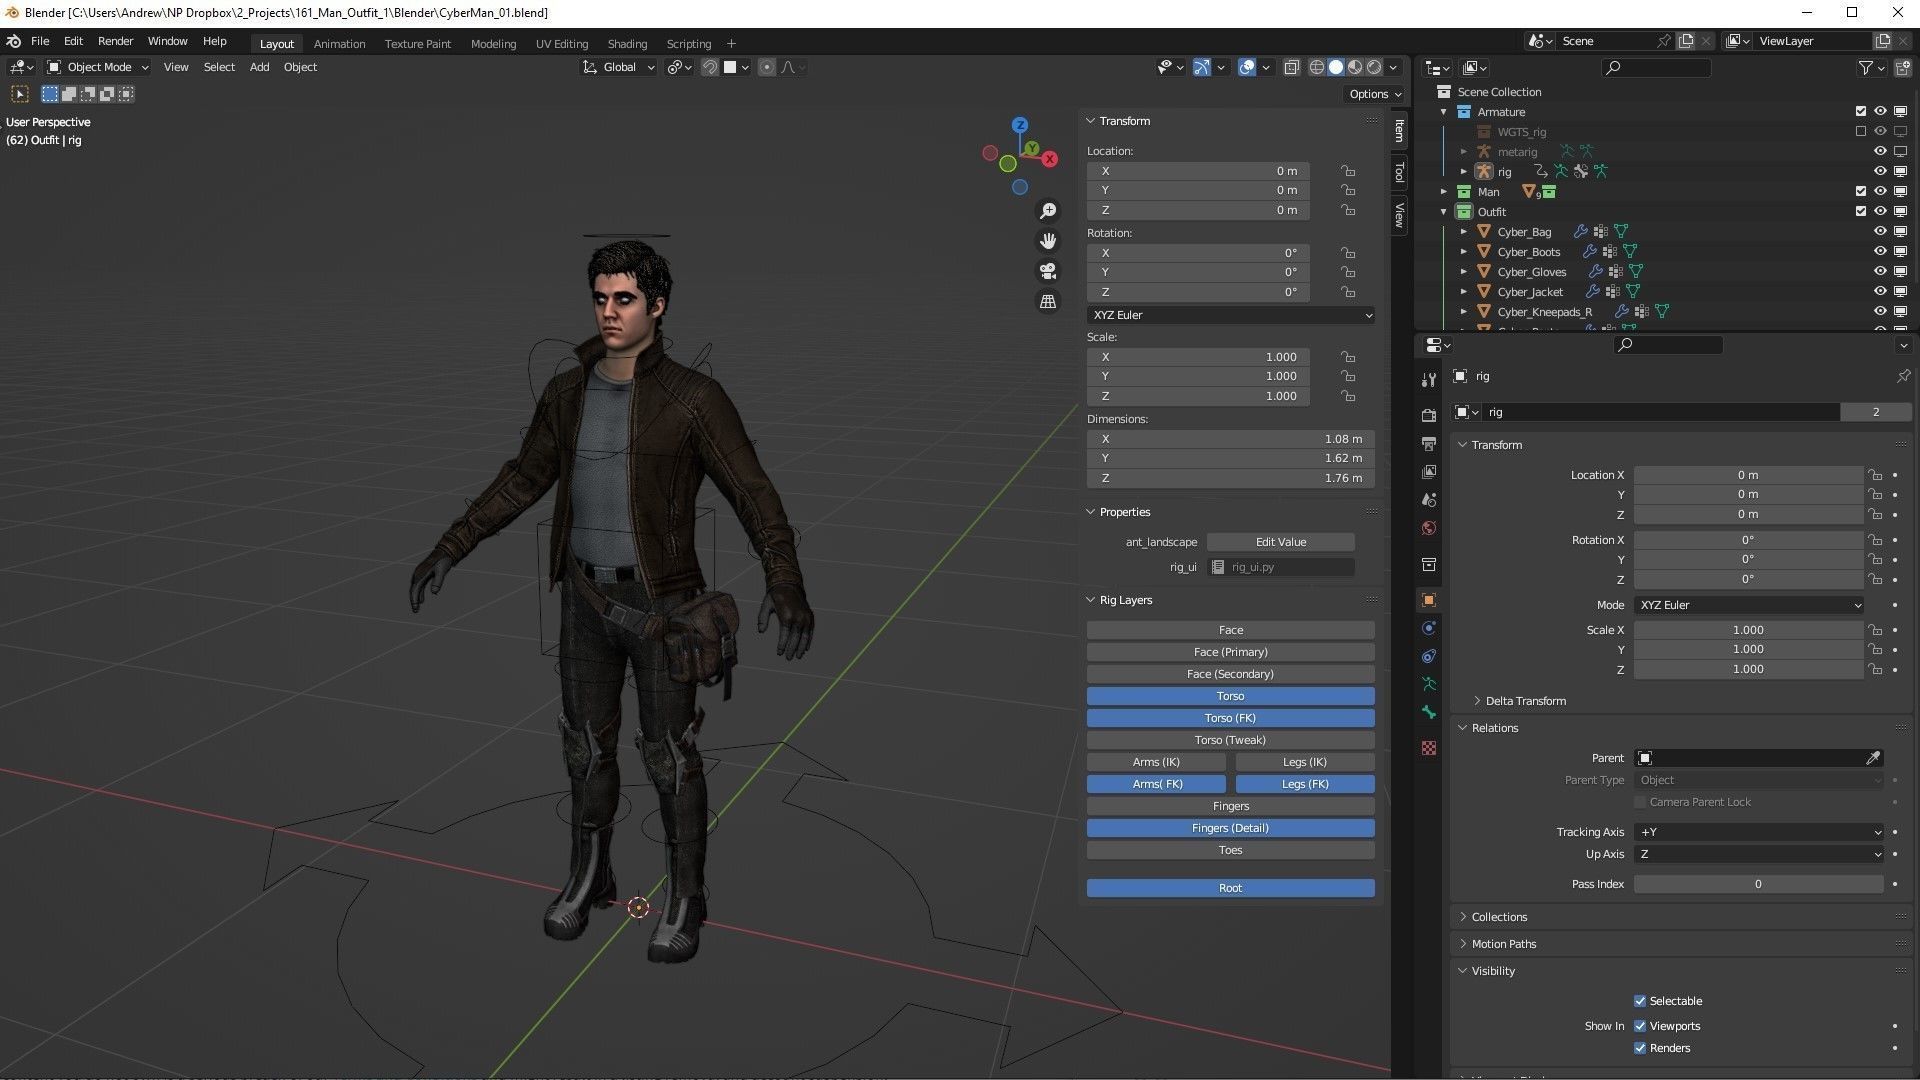This screenshot has width=1920, height=1080.
Task: Open Armature Object Data properties tab
Action: pos(1429,684)
